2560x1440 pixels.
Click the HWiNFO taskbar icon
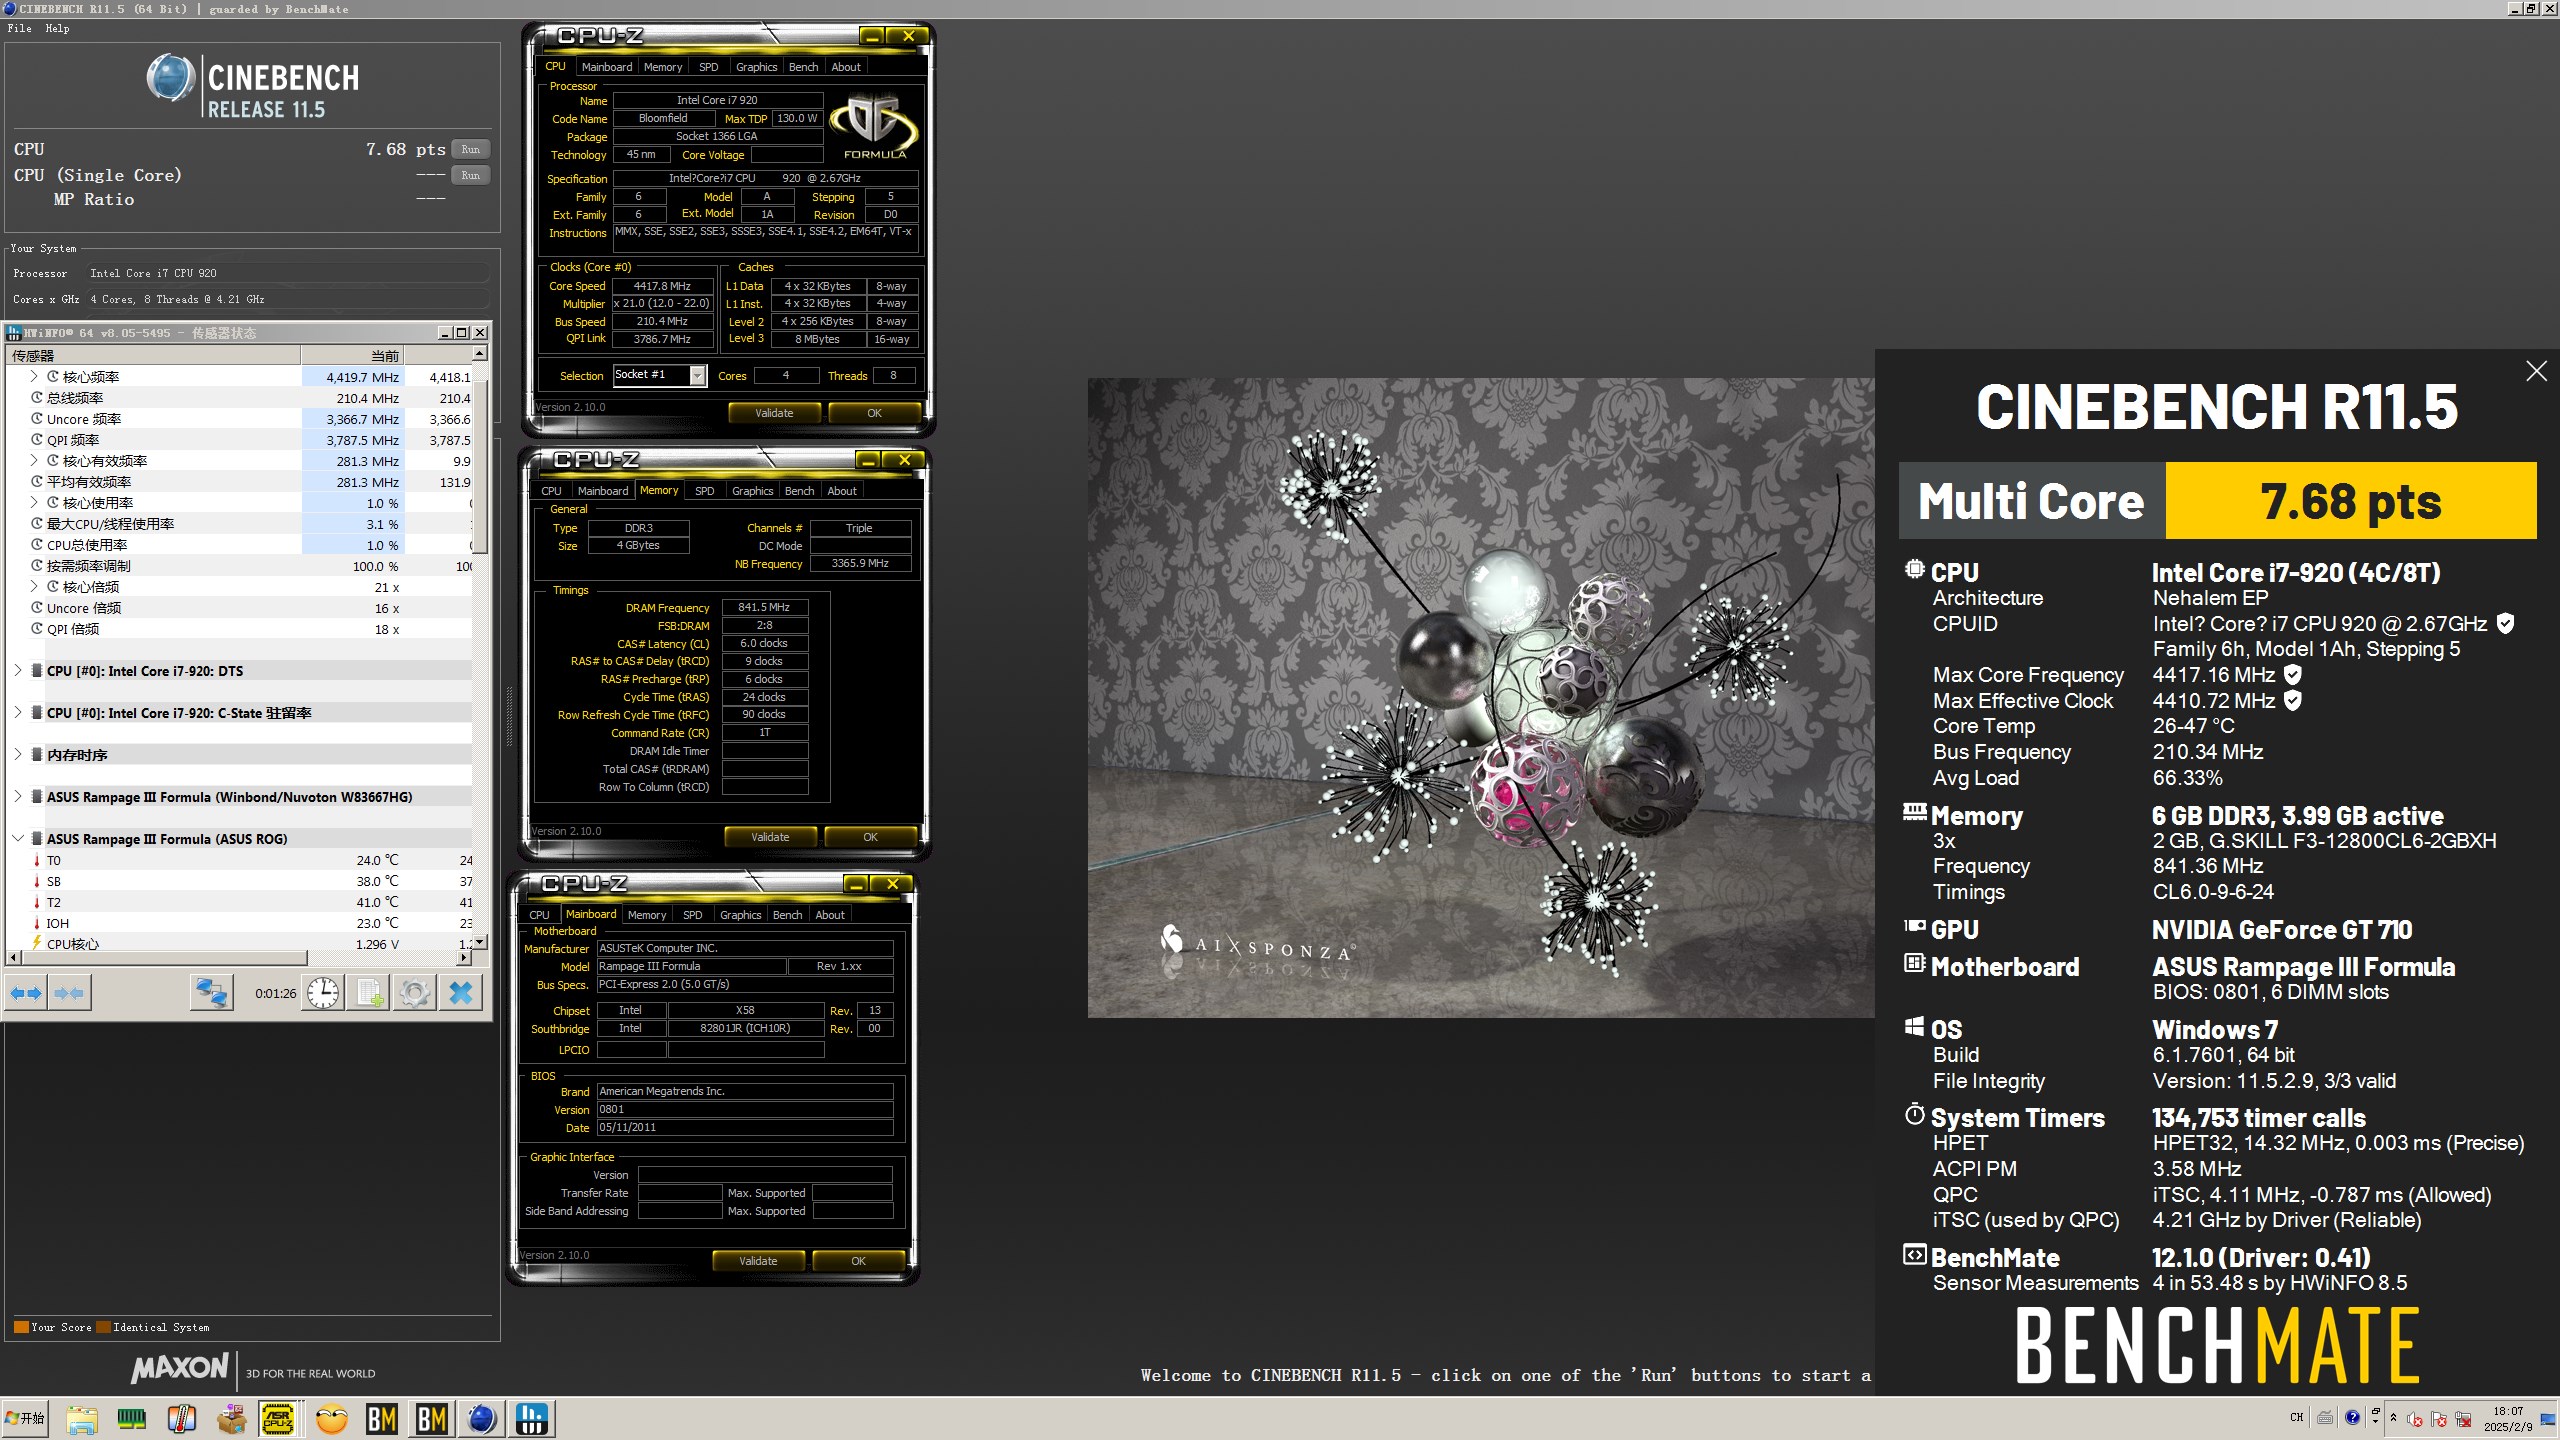point(532,1419)
